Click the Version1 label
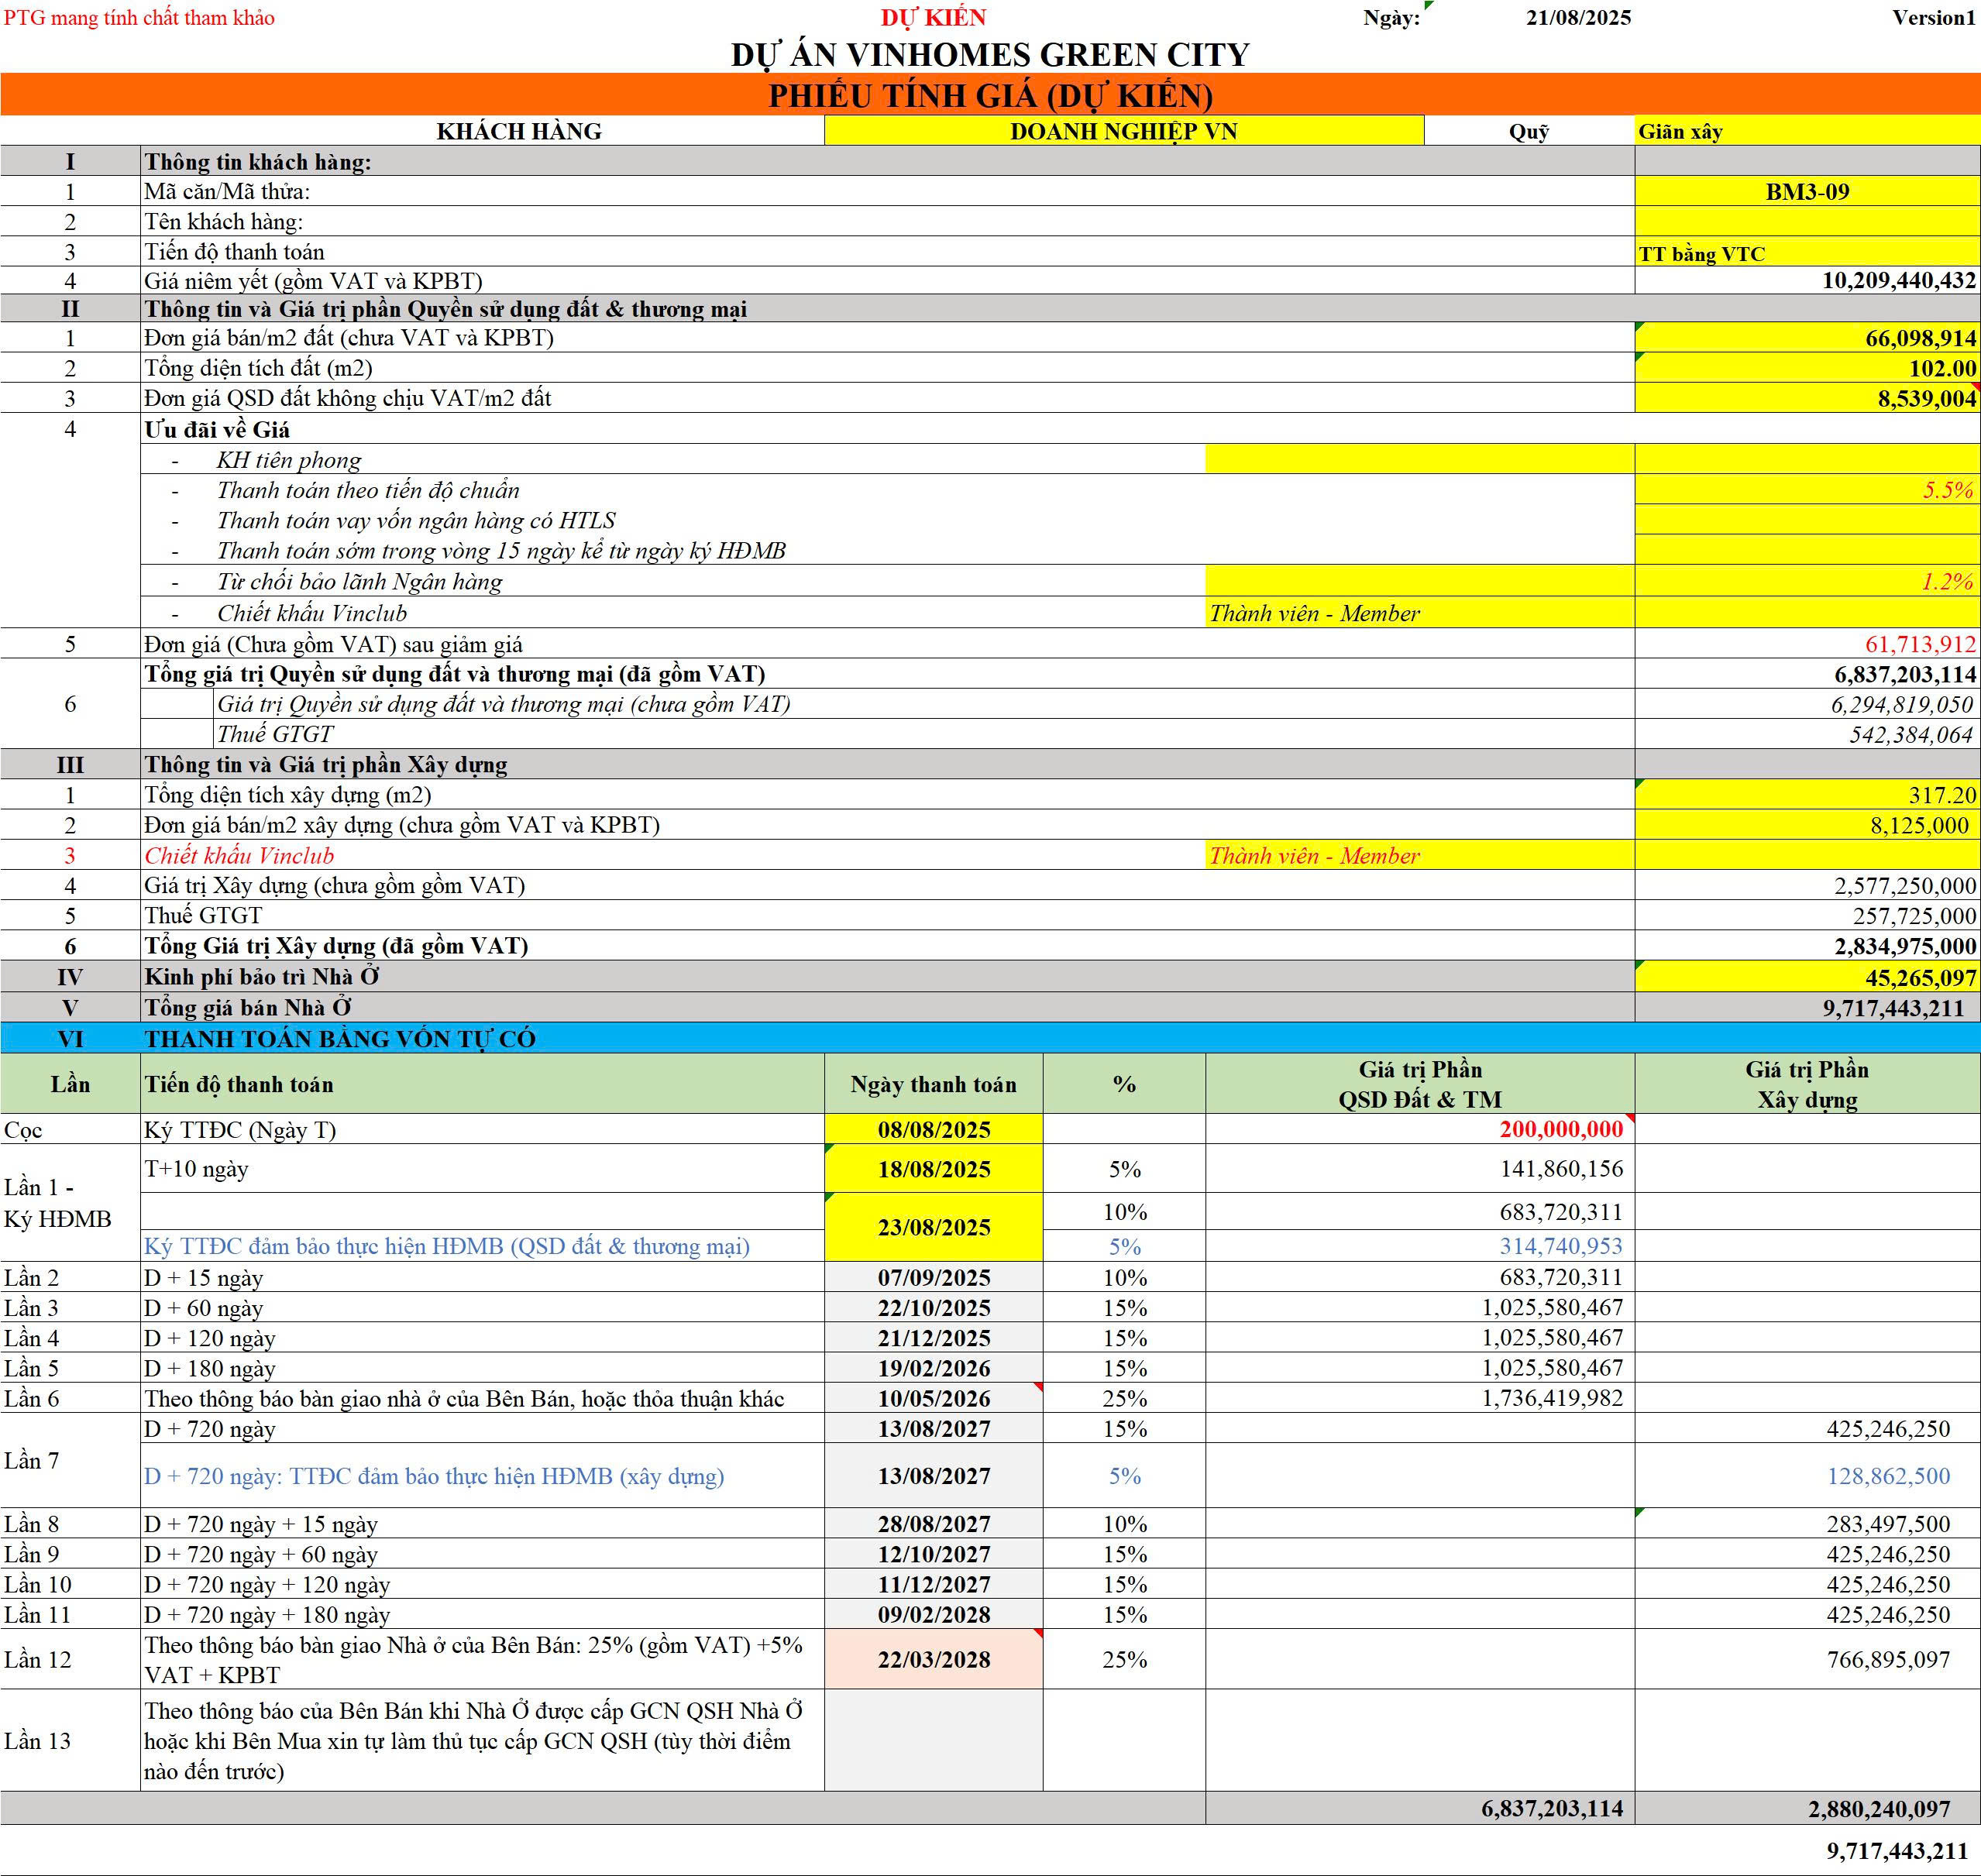Image resolution: width=1981 pixels, height=1876 pixels. 1934,17
